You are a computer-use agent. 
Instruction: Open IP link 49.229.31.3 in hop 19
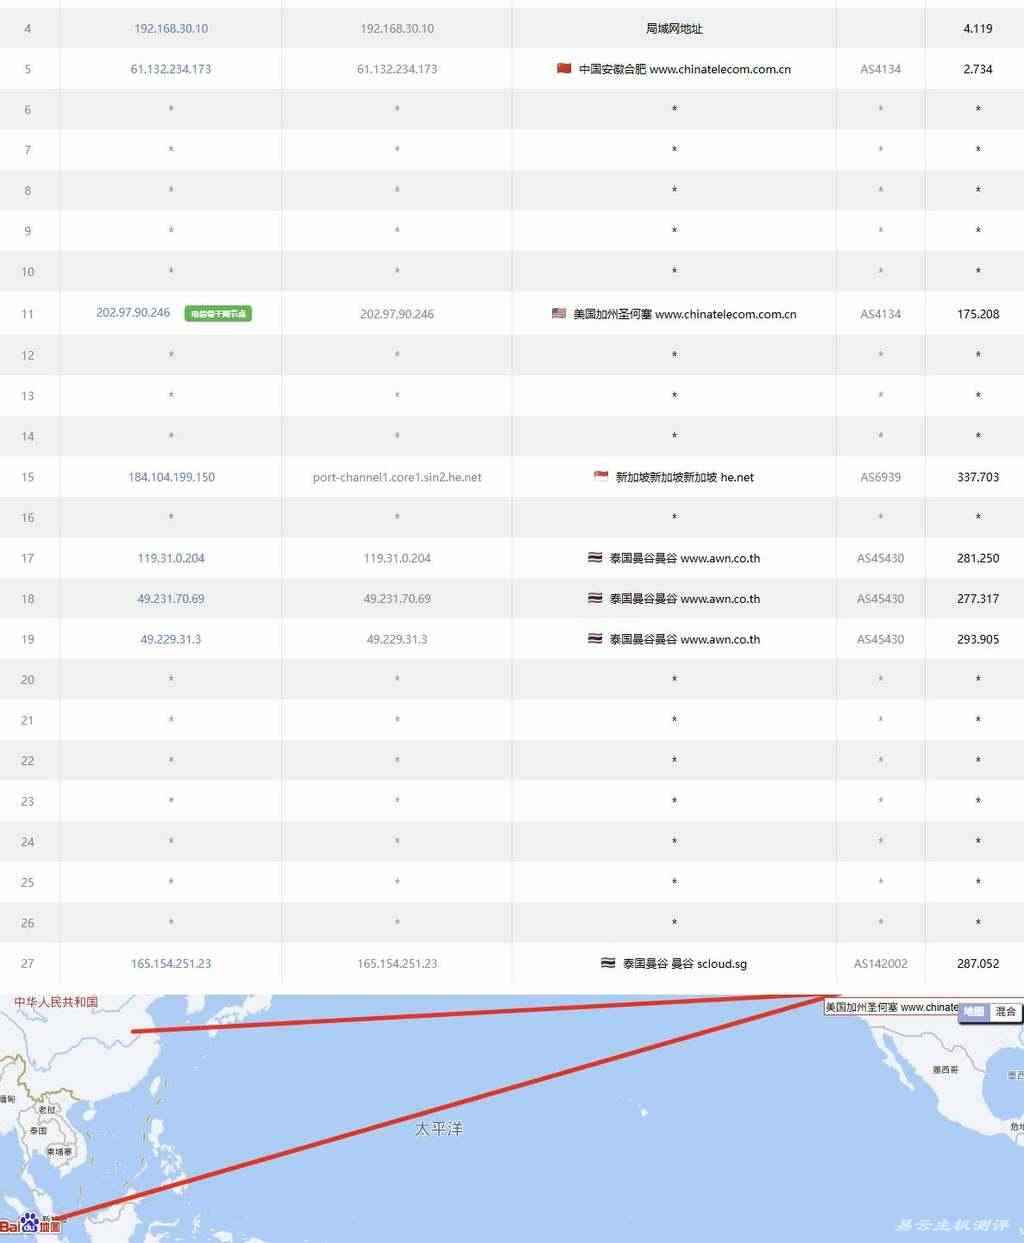click(171, 639)
